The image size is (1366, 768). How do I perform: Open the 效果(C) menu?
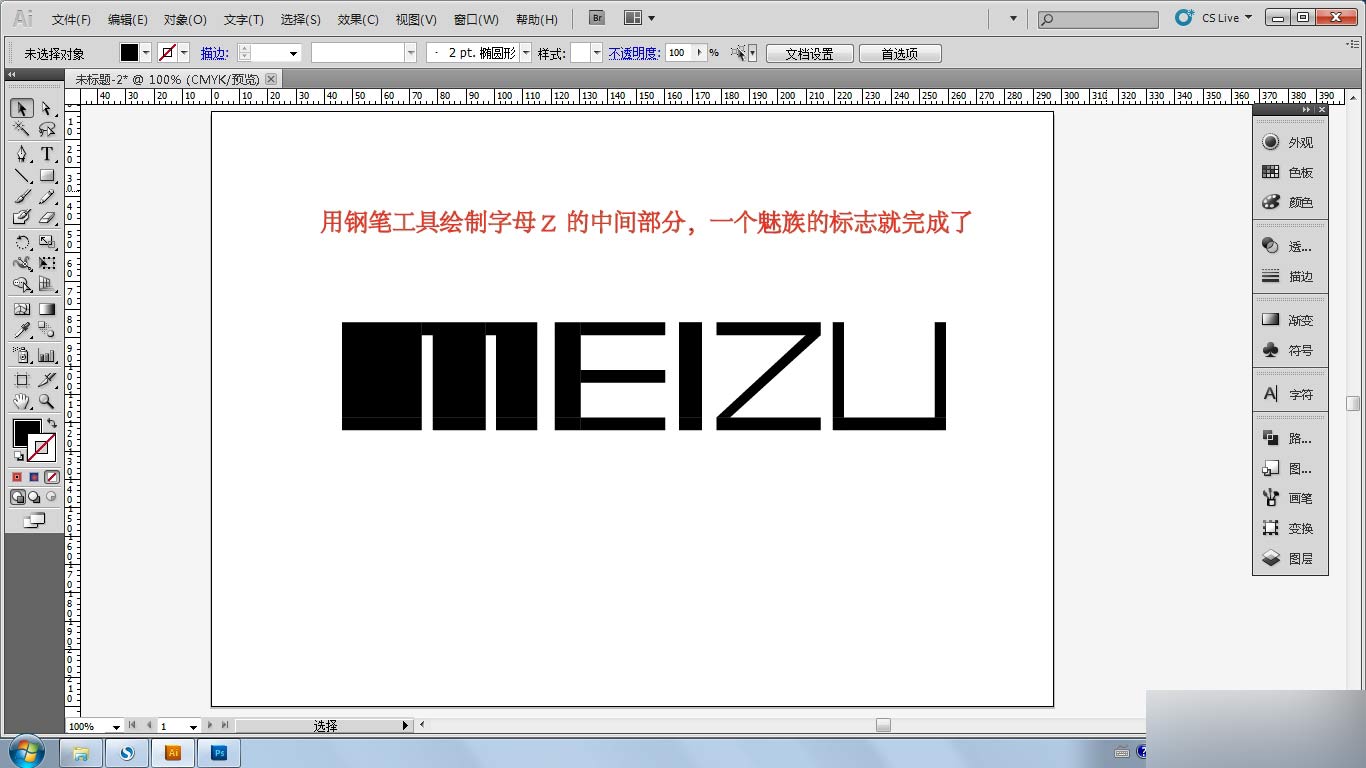[x=358, y=19]
